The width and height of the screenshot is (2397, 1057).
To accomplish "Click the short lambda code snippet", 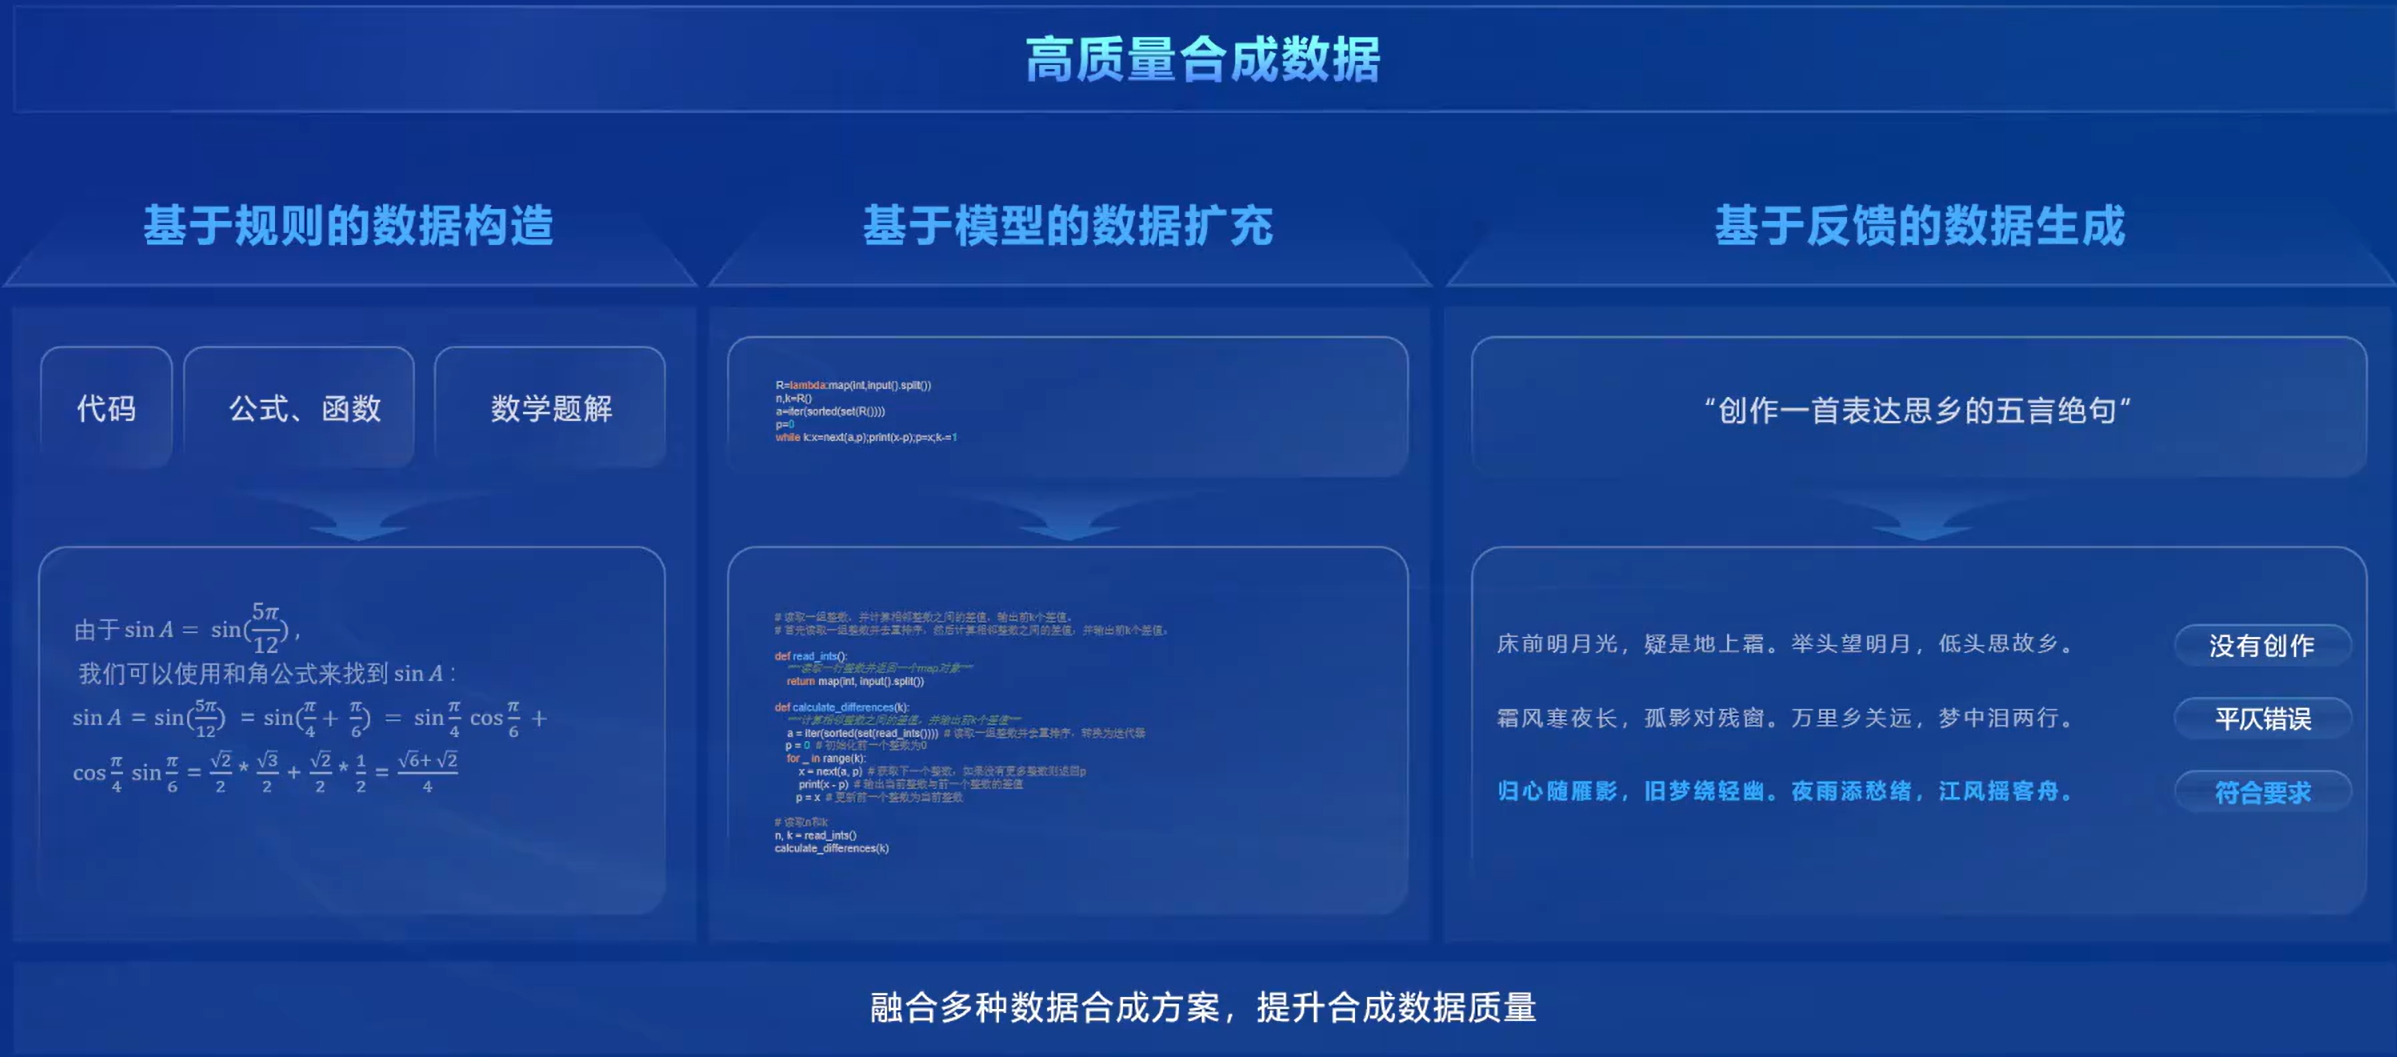I will pyautogui.click(x=866, y=411).
